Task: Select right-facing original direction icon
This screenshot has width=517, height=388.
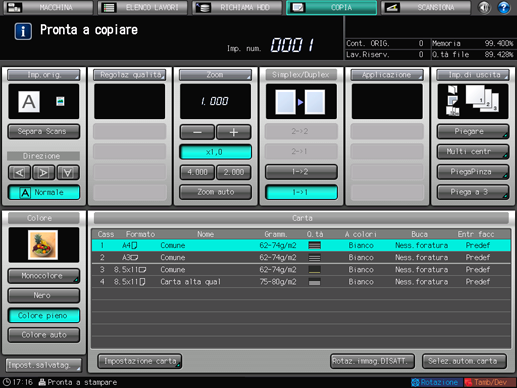Action: tap(43, 172)
